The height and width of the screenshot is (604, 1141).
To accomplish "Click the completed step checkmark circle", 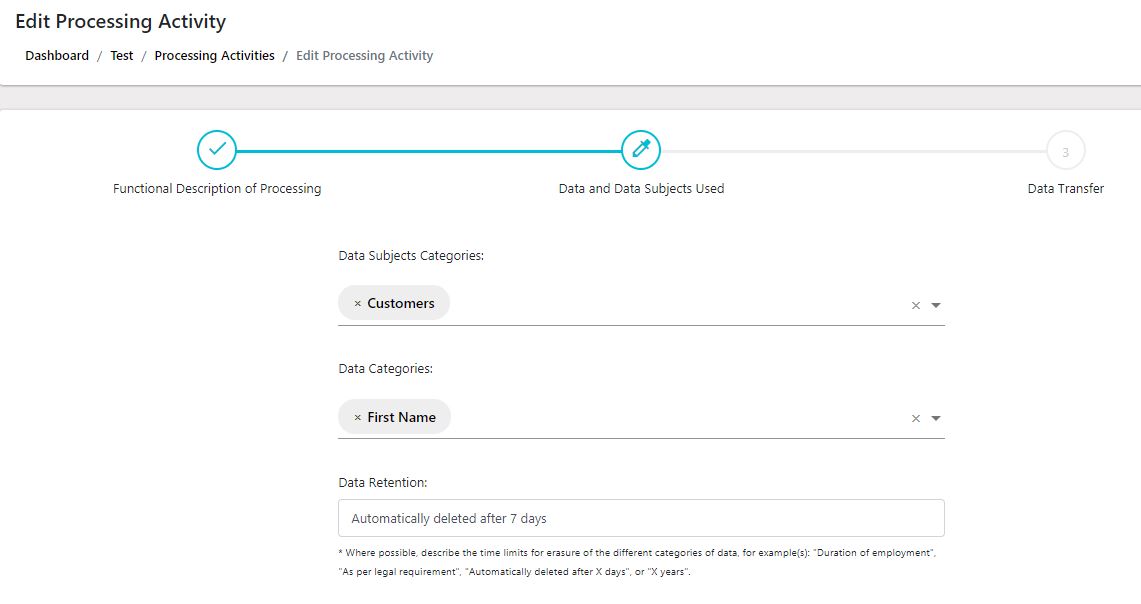I will click(x=217, y=150).
